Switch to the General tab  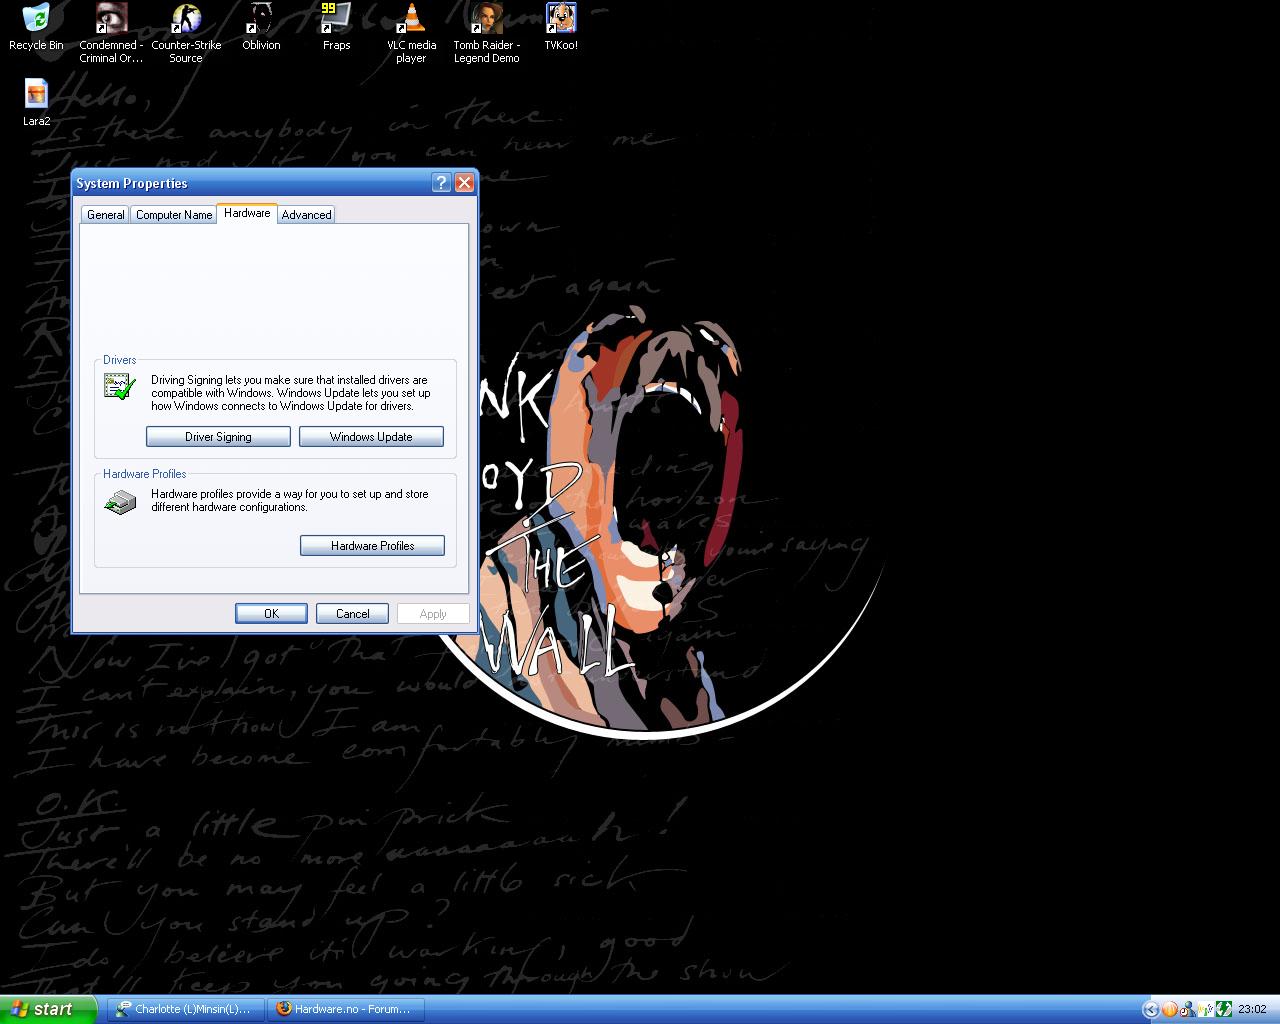(105, 214)
